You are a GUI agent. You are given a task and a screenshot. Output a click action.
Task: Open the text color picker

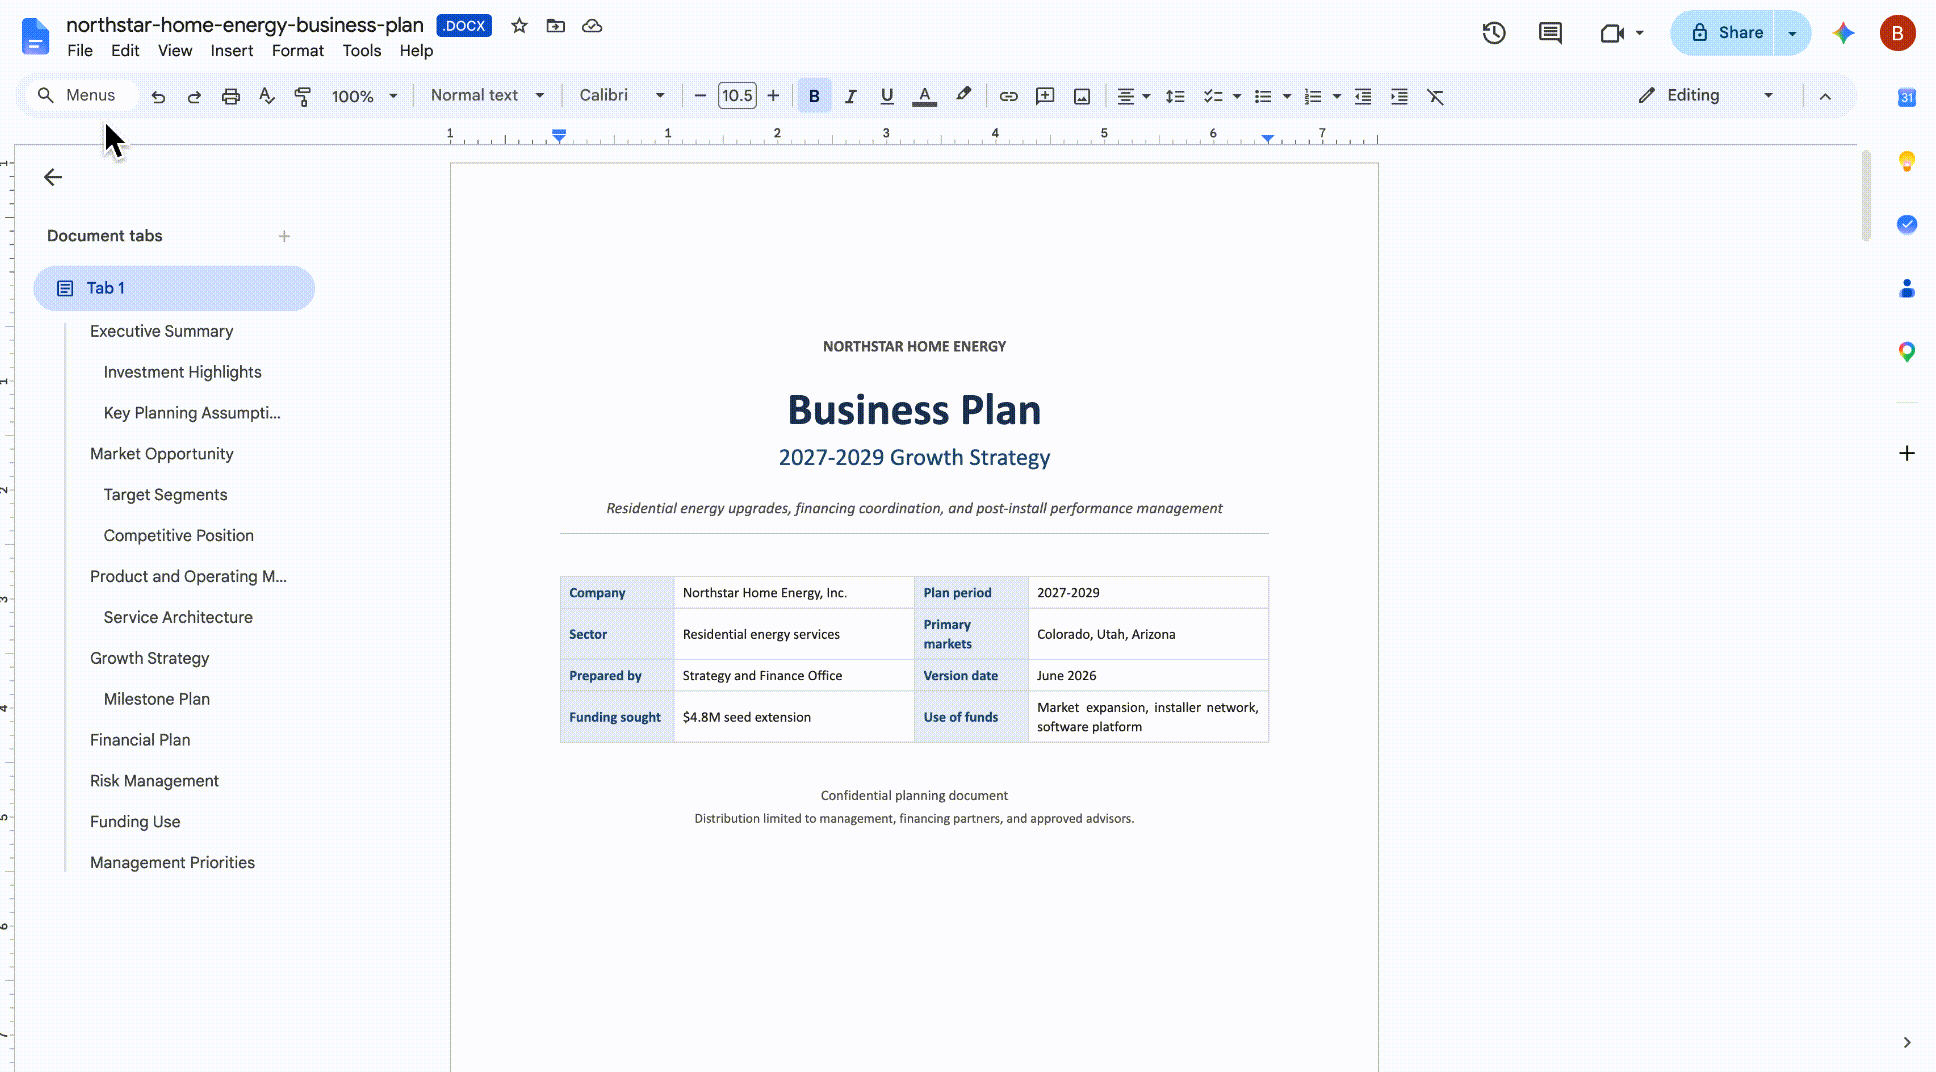point(925,96)
